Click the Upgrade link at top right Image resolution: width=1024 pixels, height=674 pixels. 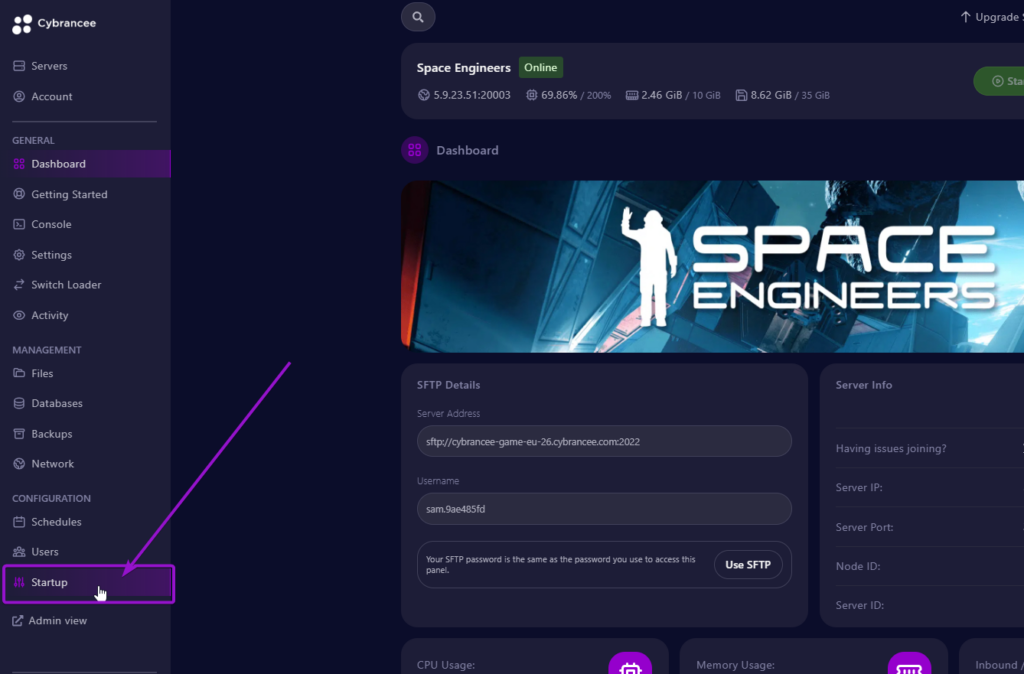(x=992, y=17)
